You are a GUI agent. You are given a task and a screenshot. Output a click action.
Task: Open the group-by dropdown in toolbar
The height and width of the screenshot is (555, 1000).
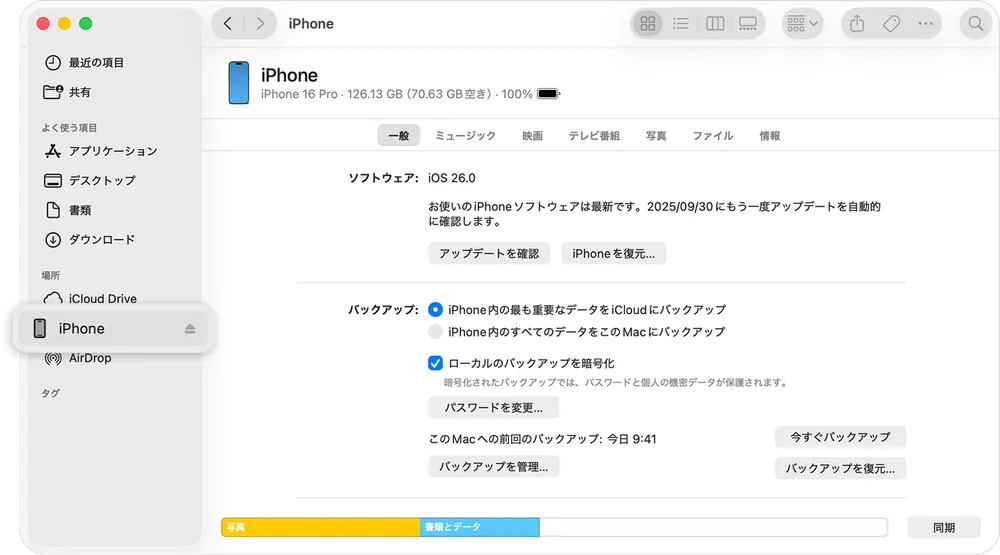(x=802, y=24)
